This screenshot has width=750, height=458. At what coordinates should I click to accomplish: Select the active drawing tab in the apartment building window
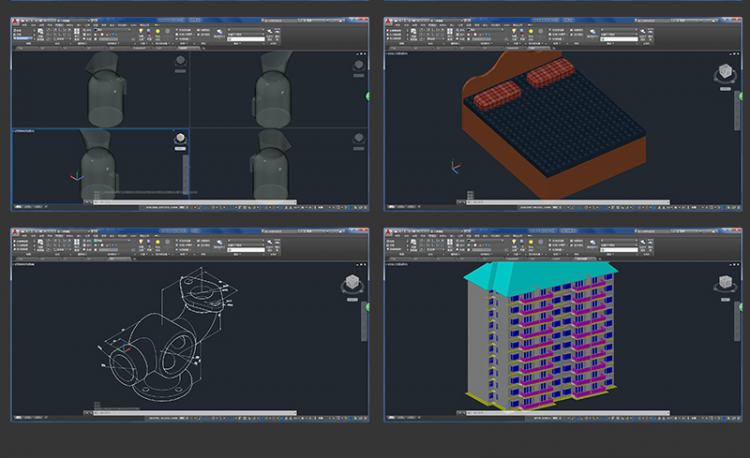tap(585, 259)
